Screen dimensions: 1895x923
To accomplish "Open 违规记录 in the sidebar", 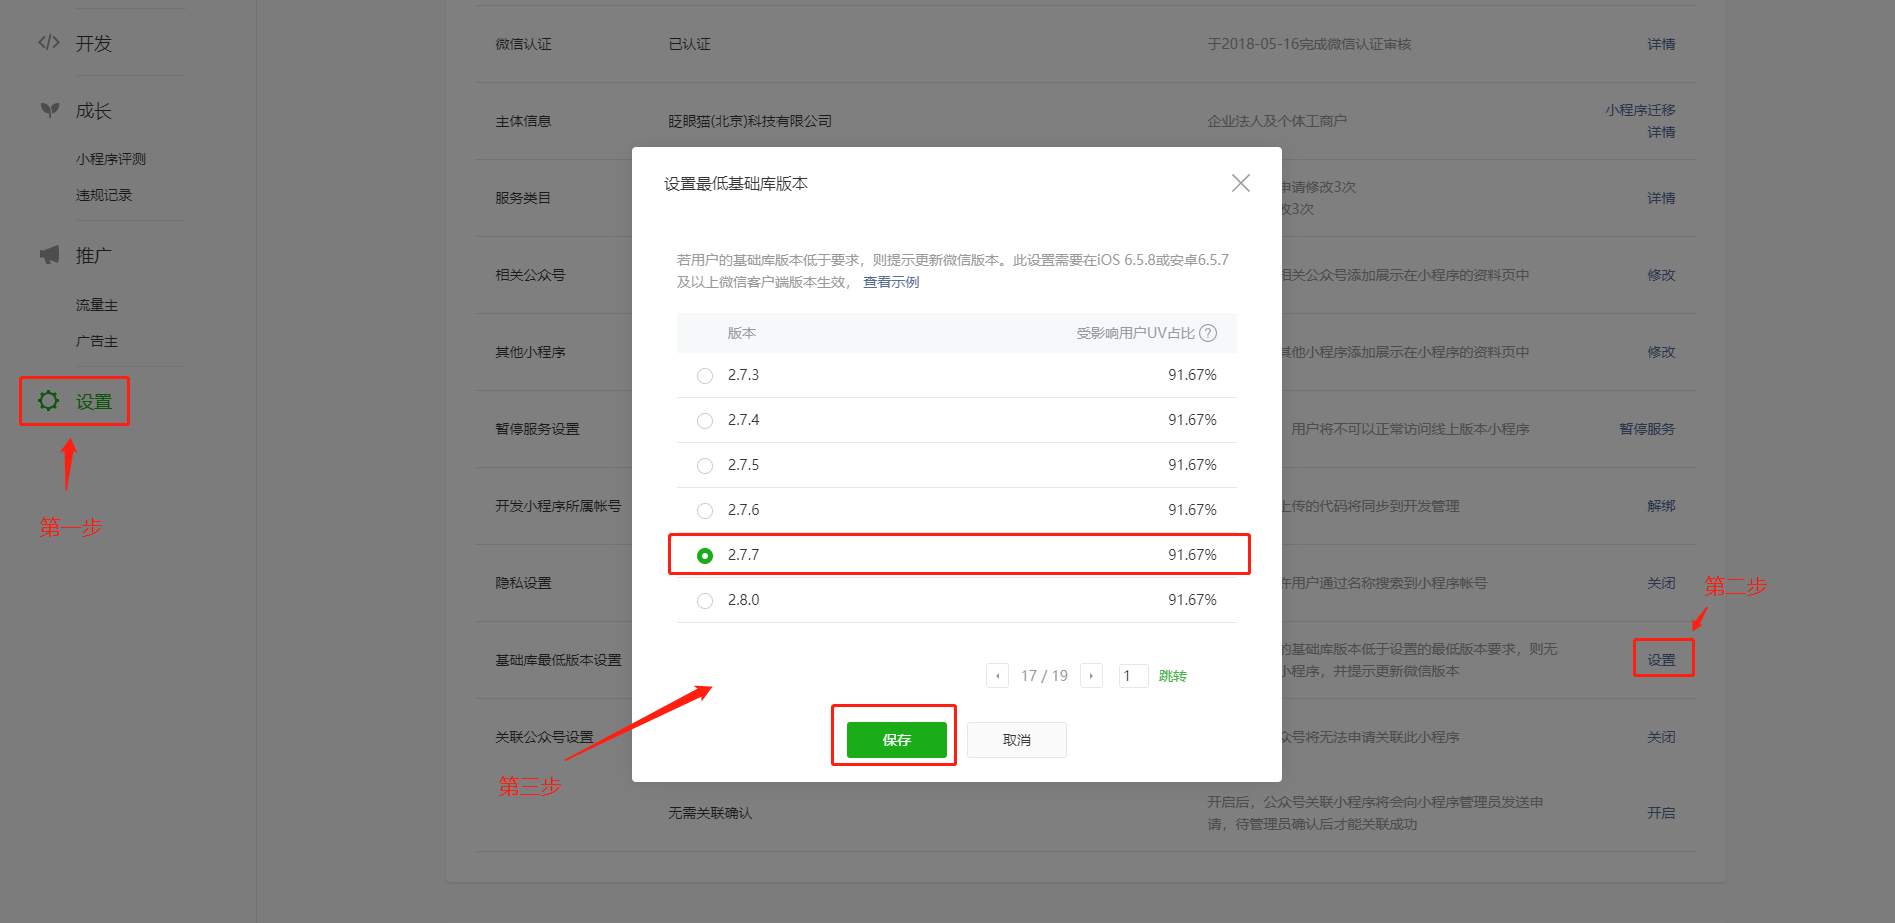I will 104,195.
